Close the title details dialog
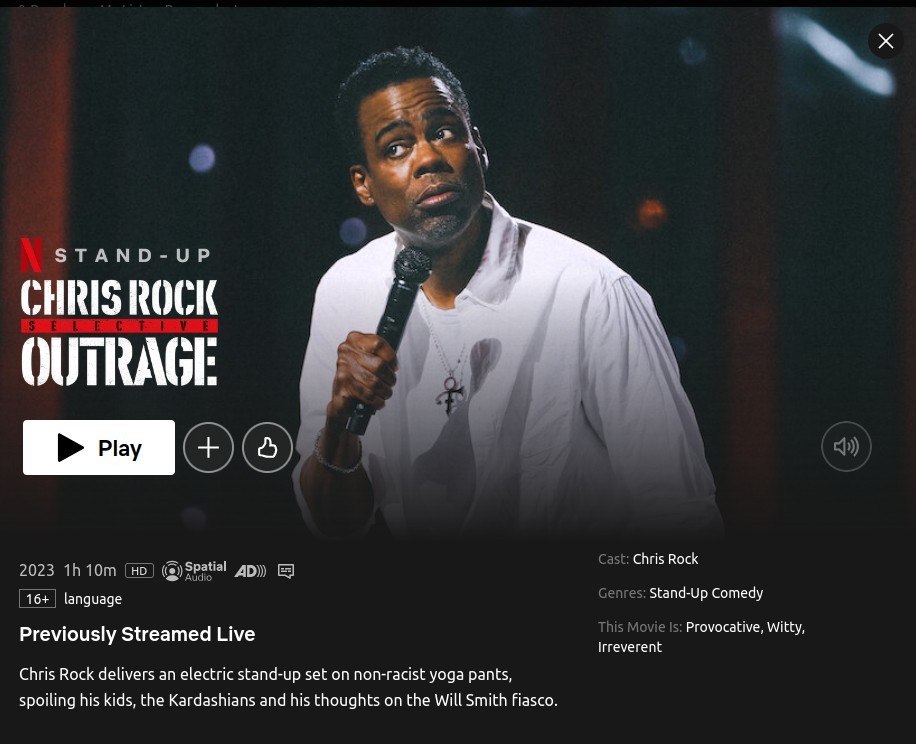 pyautogui.click(x=886, y=41)
